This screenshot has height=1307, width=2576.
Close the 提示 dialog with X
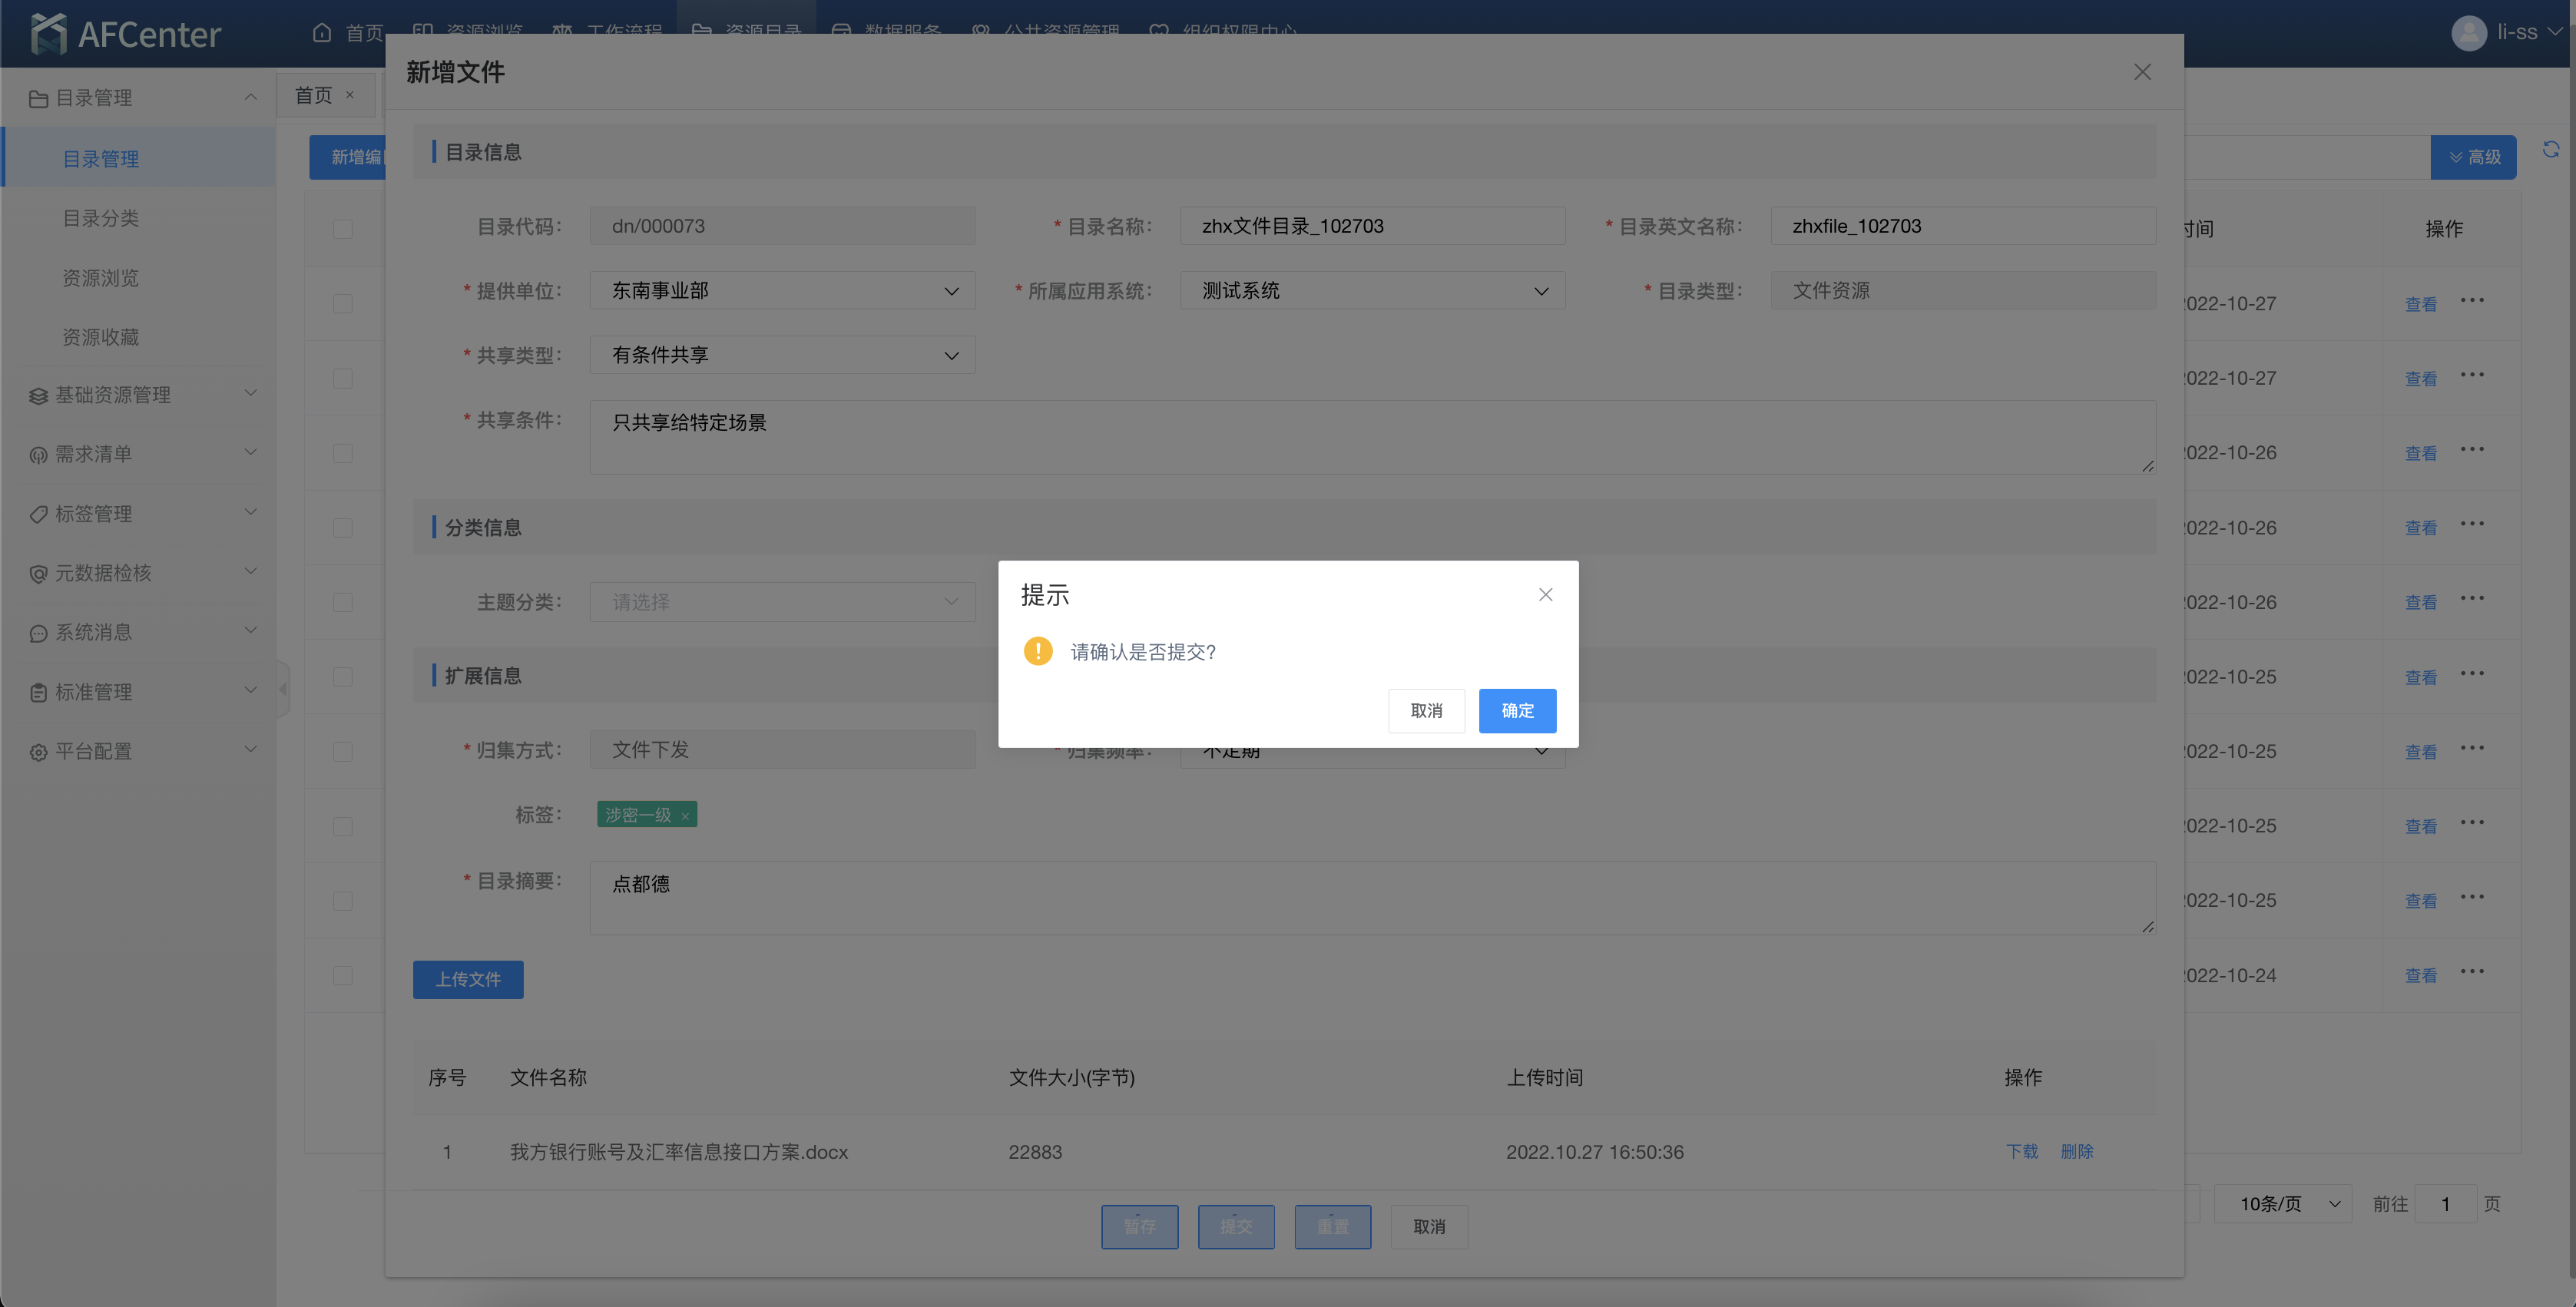click(1545, 595)
